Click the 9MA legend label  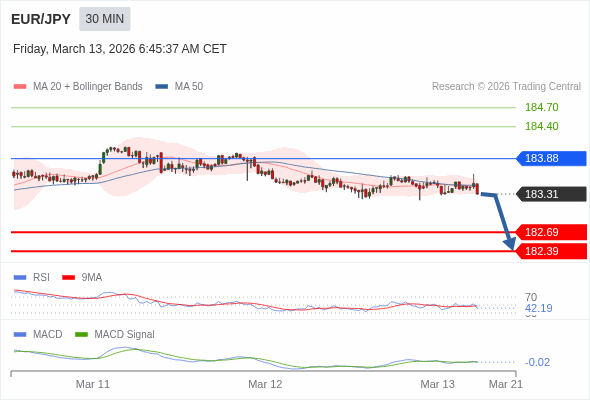coord(92,278)
